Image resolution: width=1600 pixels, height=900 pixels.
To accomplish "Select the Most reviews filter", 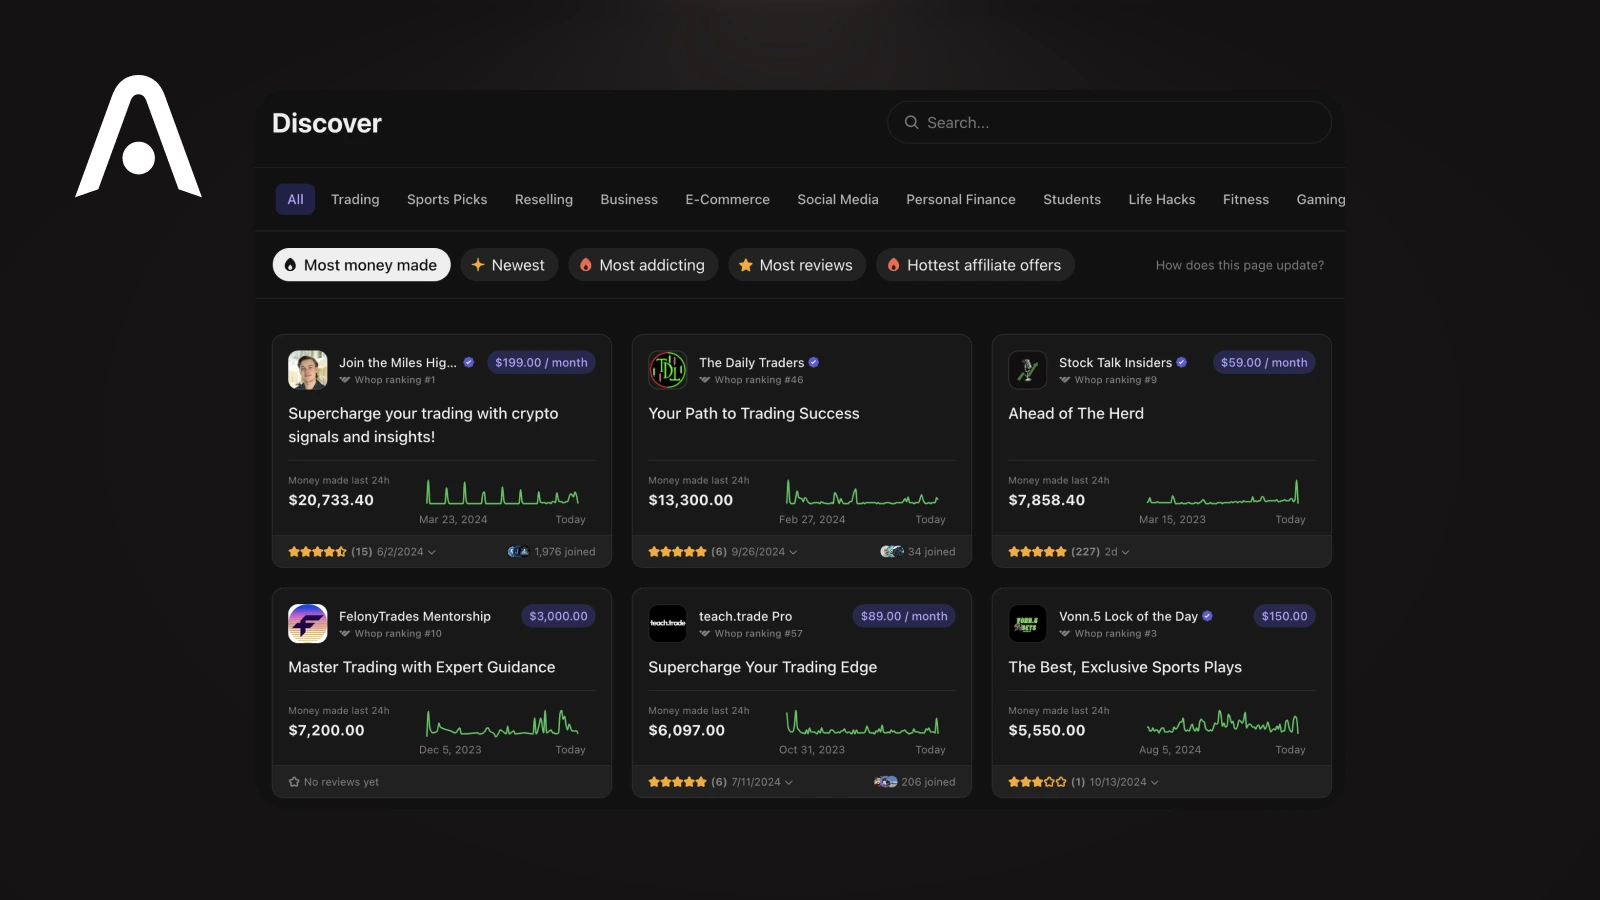I will point(797,265).
